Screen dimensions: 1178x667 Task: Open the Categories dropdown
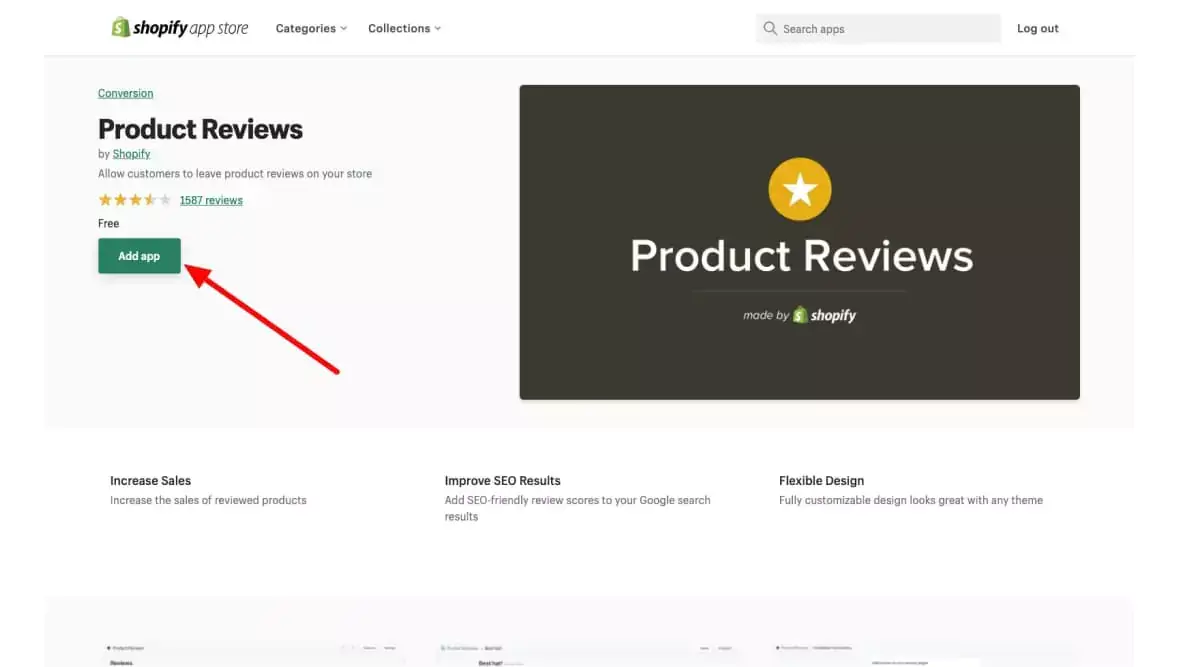311,29
